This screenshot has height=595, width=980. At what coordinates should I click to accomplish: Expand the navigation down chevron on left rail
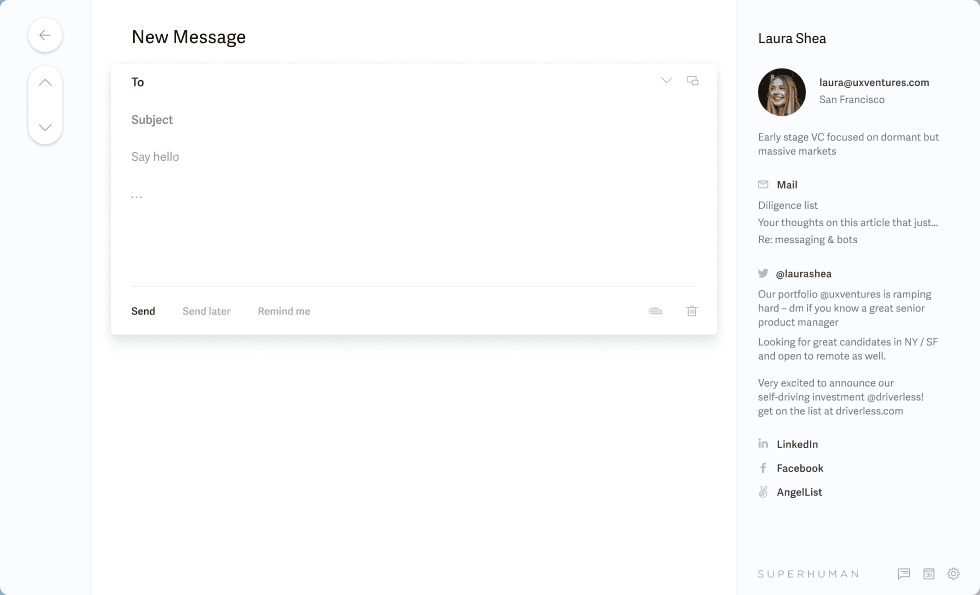(45, 127)
